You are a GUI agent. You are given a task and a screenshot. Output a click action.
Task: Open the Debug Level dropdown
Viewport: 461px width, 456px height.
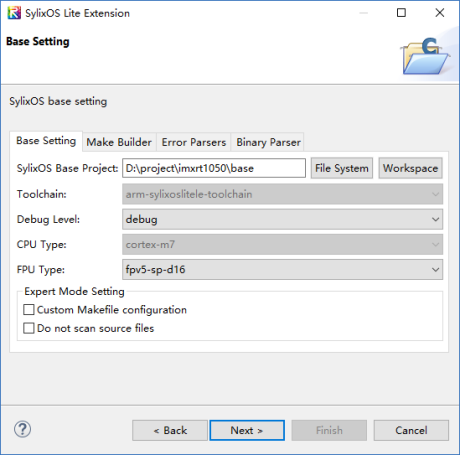coord(282,219)
